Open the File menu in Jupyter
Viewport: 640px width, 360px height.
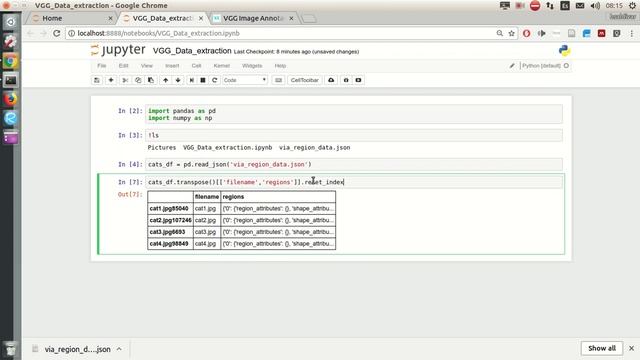coord(102,66)
